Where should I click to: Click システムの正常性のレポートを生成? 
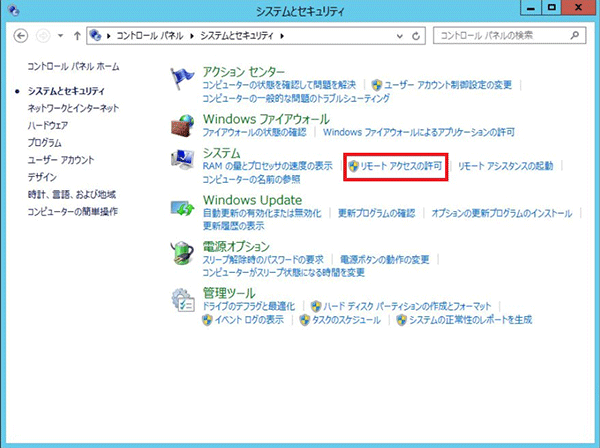coord(470,320)
